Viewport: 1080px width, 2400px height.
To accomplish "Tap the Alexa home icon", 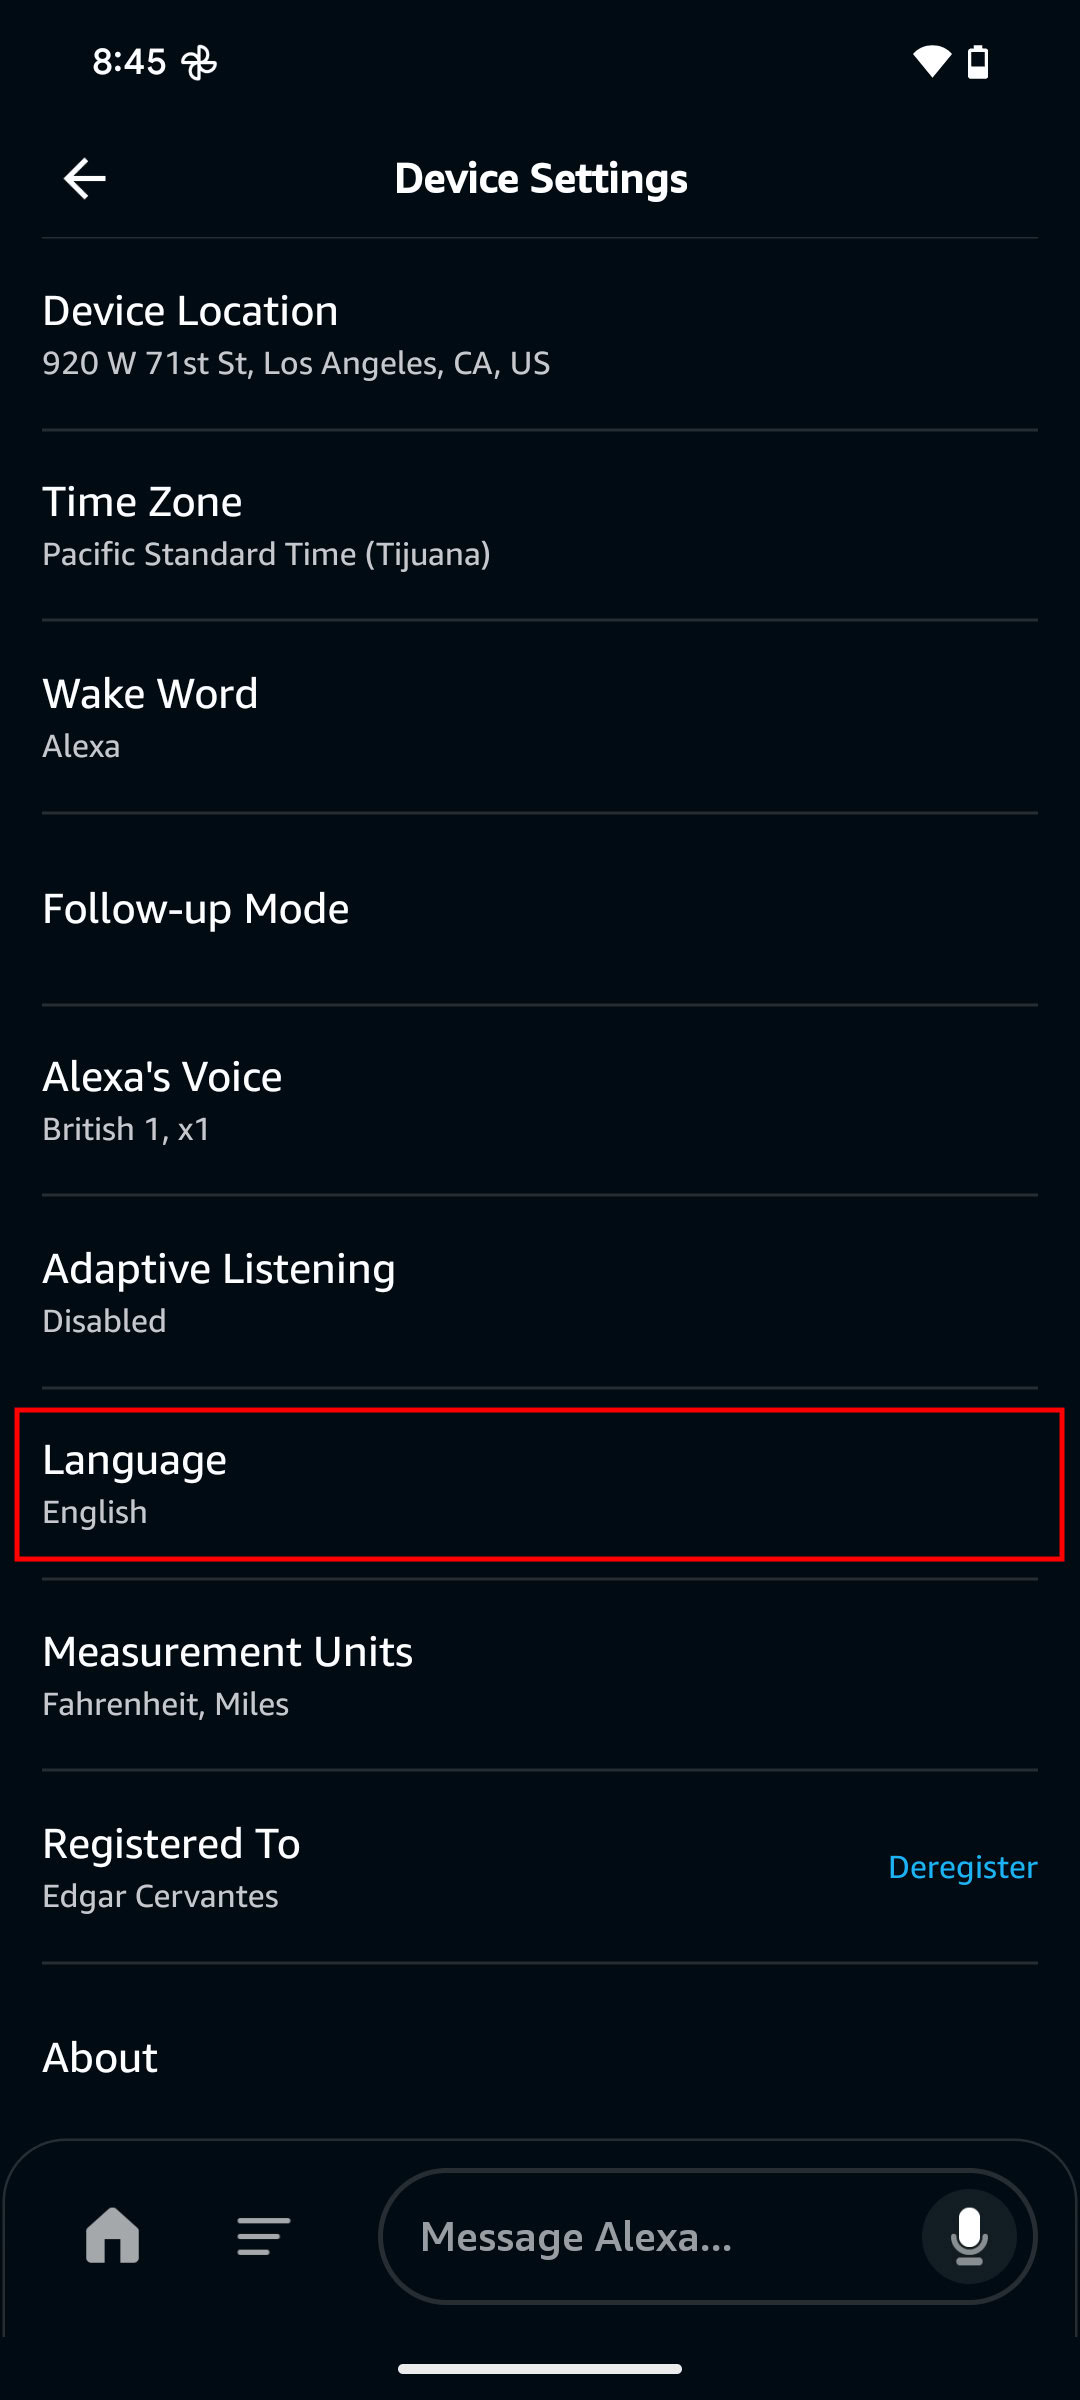I will pyautogui.click(x=113, y=2235).
